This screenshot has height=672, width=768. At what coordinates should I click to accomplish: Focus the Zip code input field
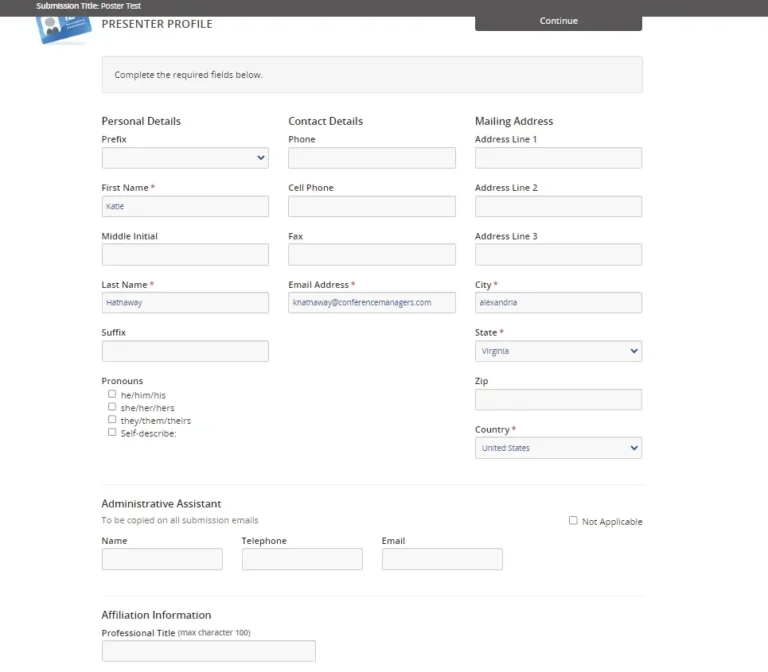click(558, 400)
